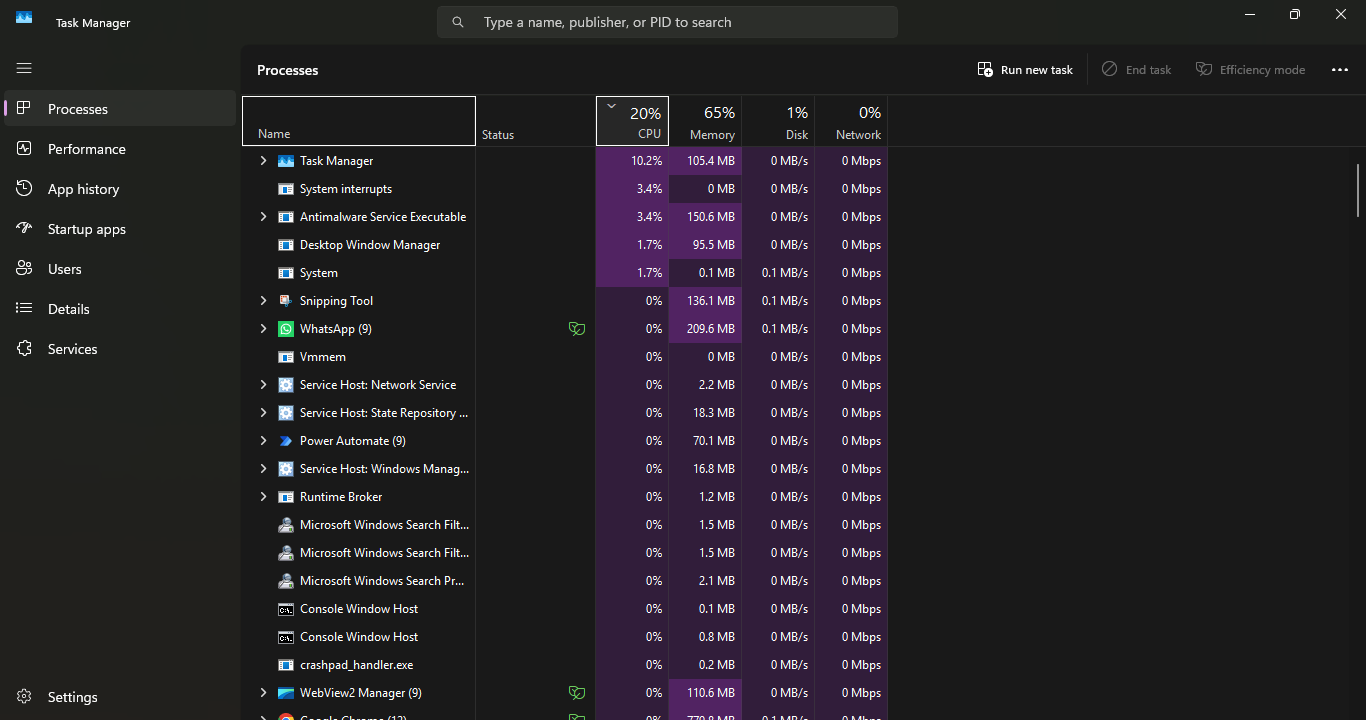Expand the Antimalware Service Executable group
Viewport: 1366px width, 720px height.
tap(263, 217)
